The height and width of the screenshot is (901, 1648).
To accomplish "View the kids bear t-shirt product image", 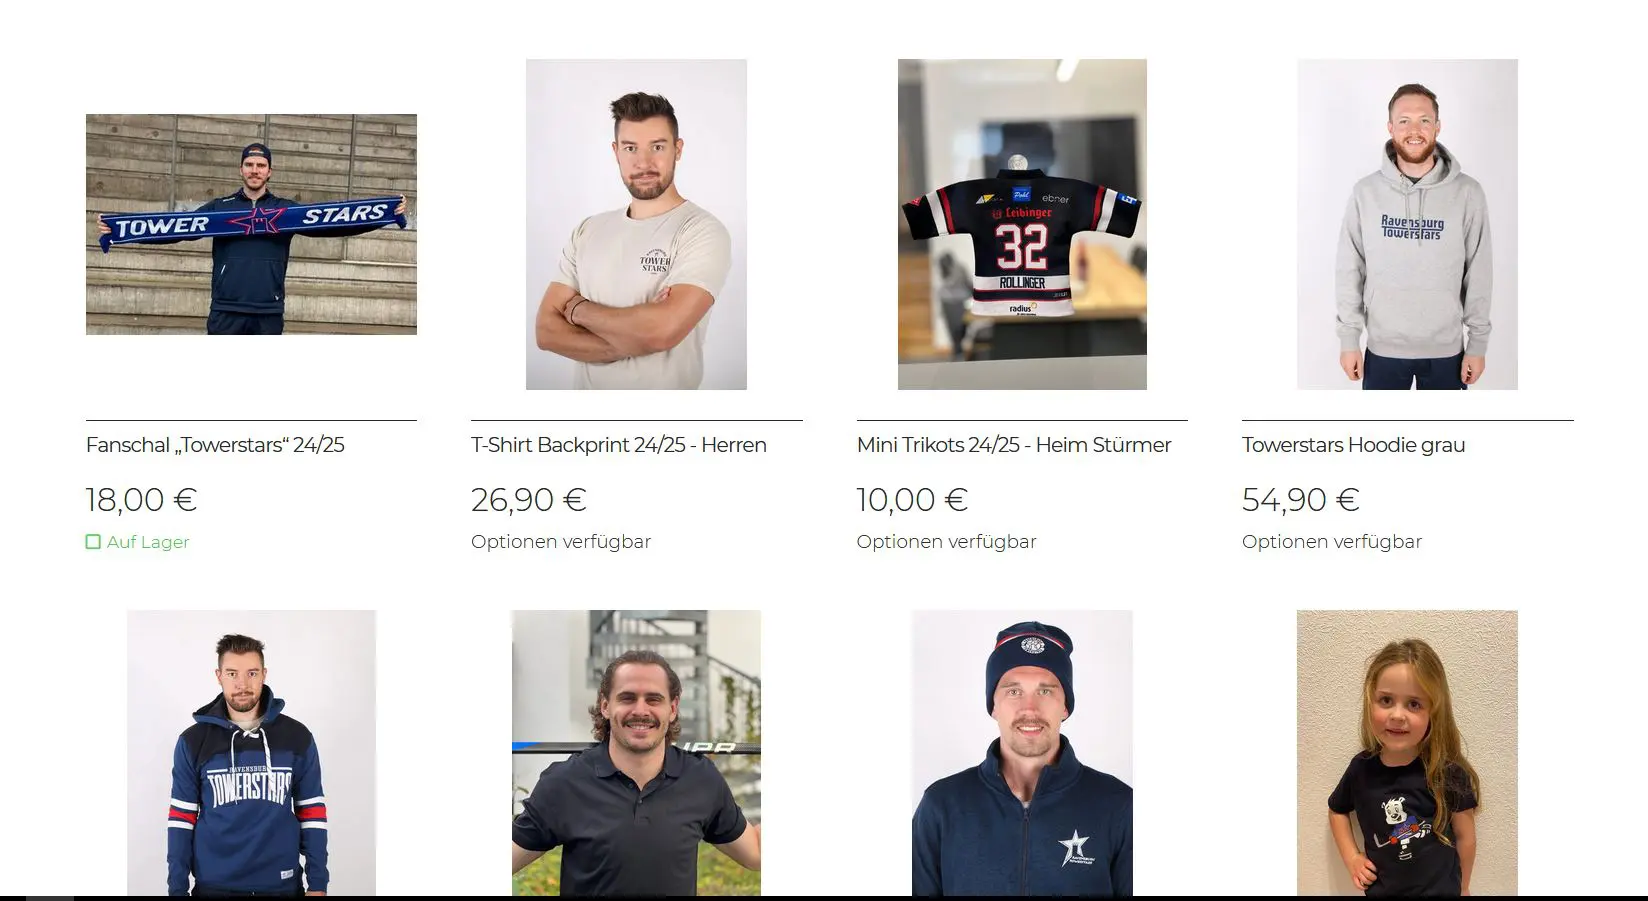I will point(1407,753).
